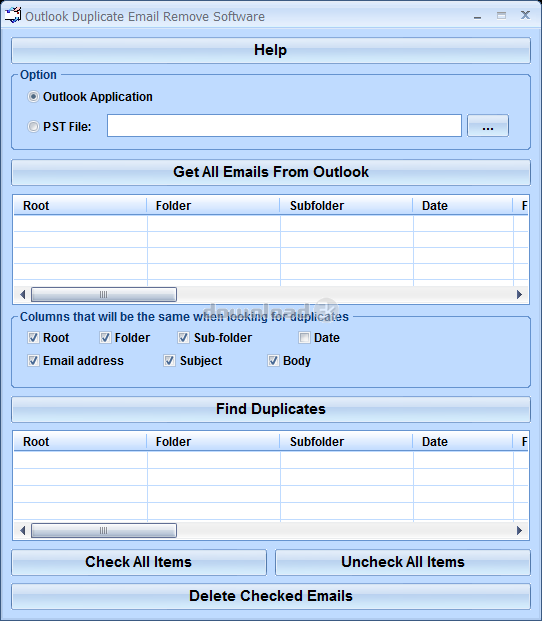Select the PST File radio option

33,127
